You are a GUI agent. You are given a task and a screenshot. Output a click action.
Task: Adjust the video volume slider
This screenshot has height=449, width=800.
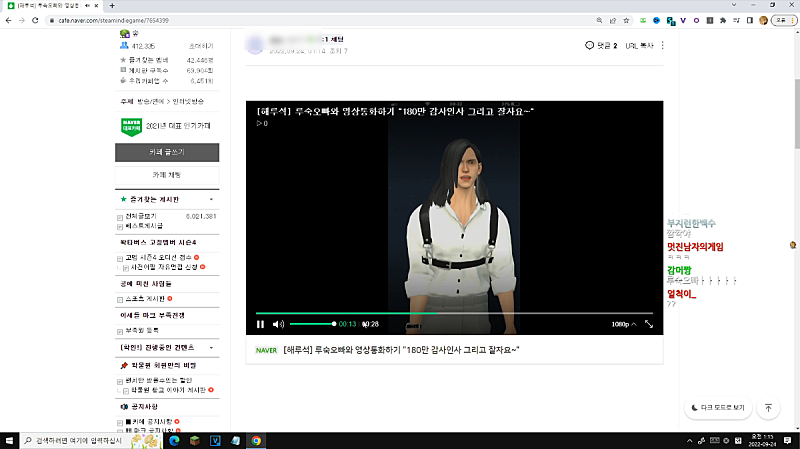(x=313, y=324)
